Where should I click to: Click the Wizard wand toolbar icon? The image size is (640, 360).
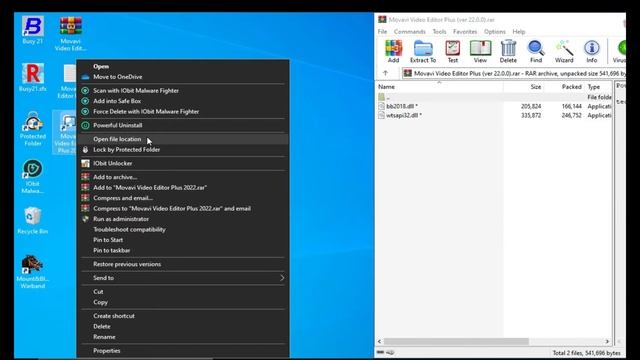coord(564,51)
